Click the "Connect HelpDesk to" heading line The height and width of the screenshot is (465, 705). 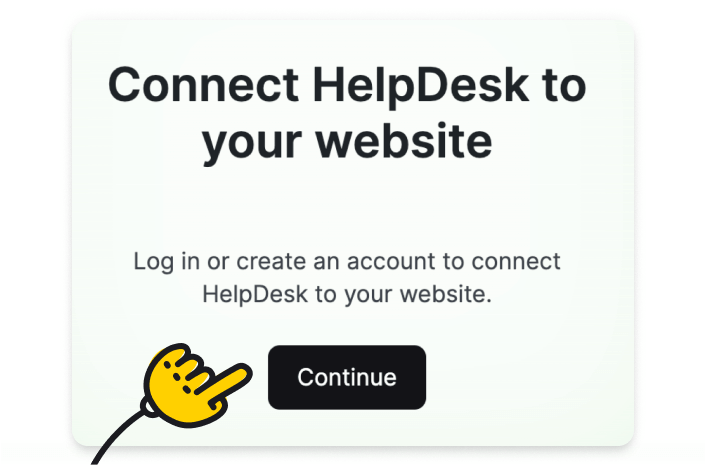pos(347,85)
